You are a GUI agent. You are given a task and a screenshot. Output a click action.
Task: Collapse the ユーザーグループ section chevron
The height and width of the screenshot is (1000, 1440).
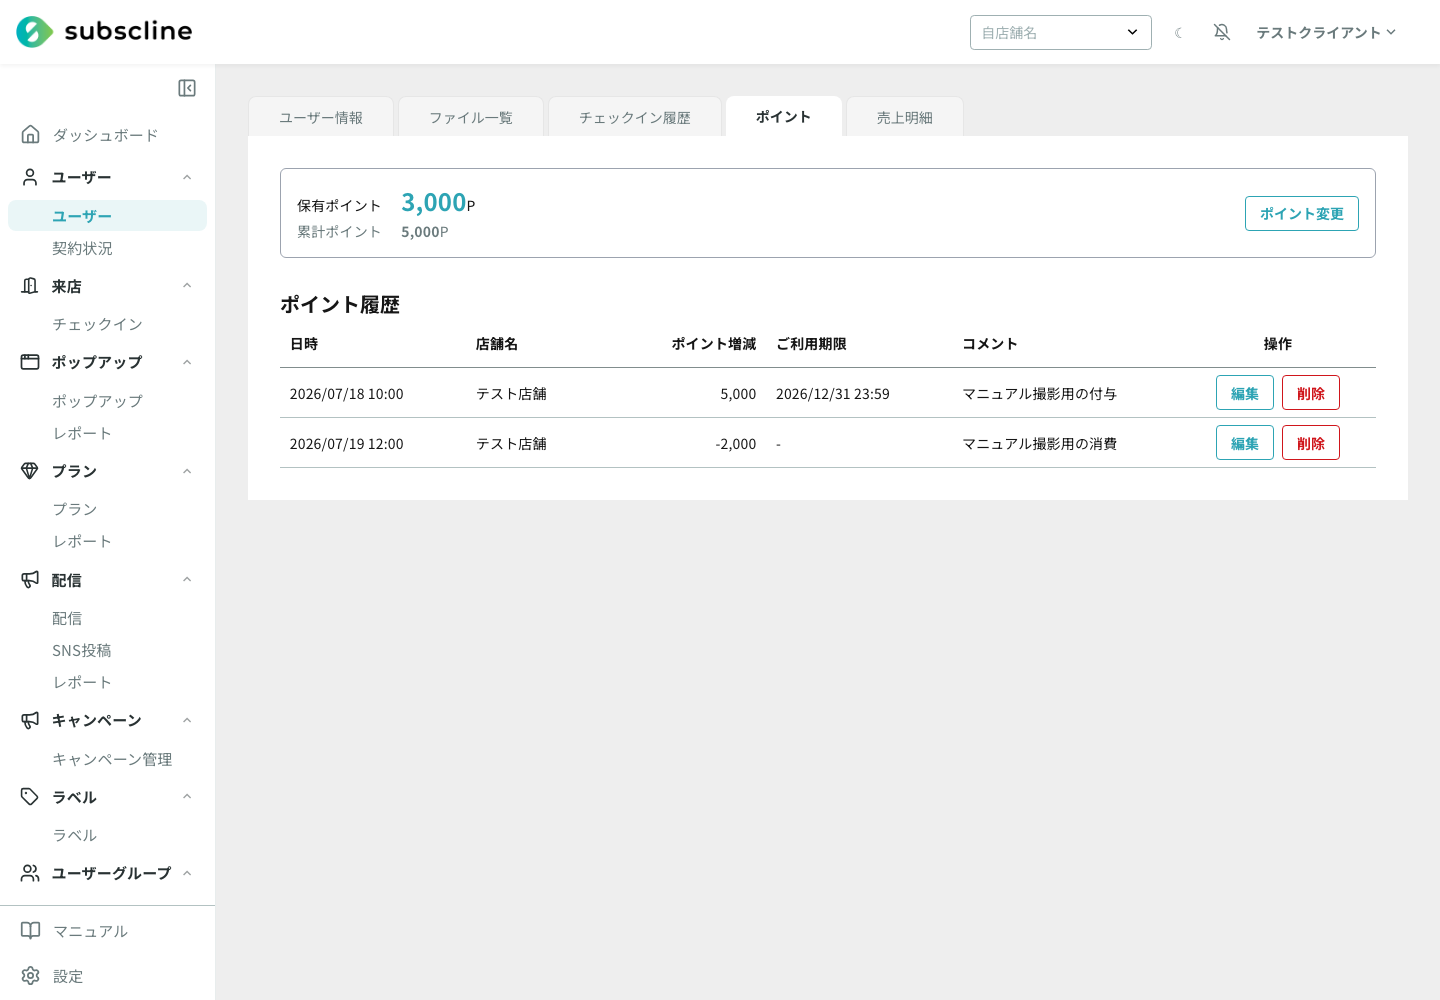point(187,873)
